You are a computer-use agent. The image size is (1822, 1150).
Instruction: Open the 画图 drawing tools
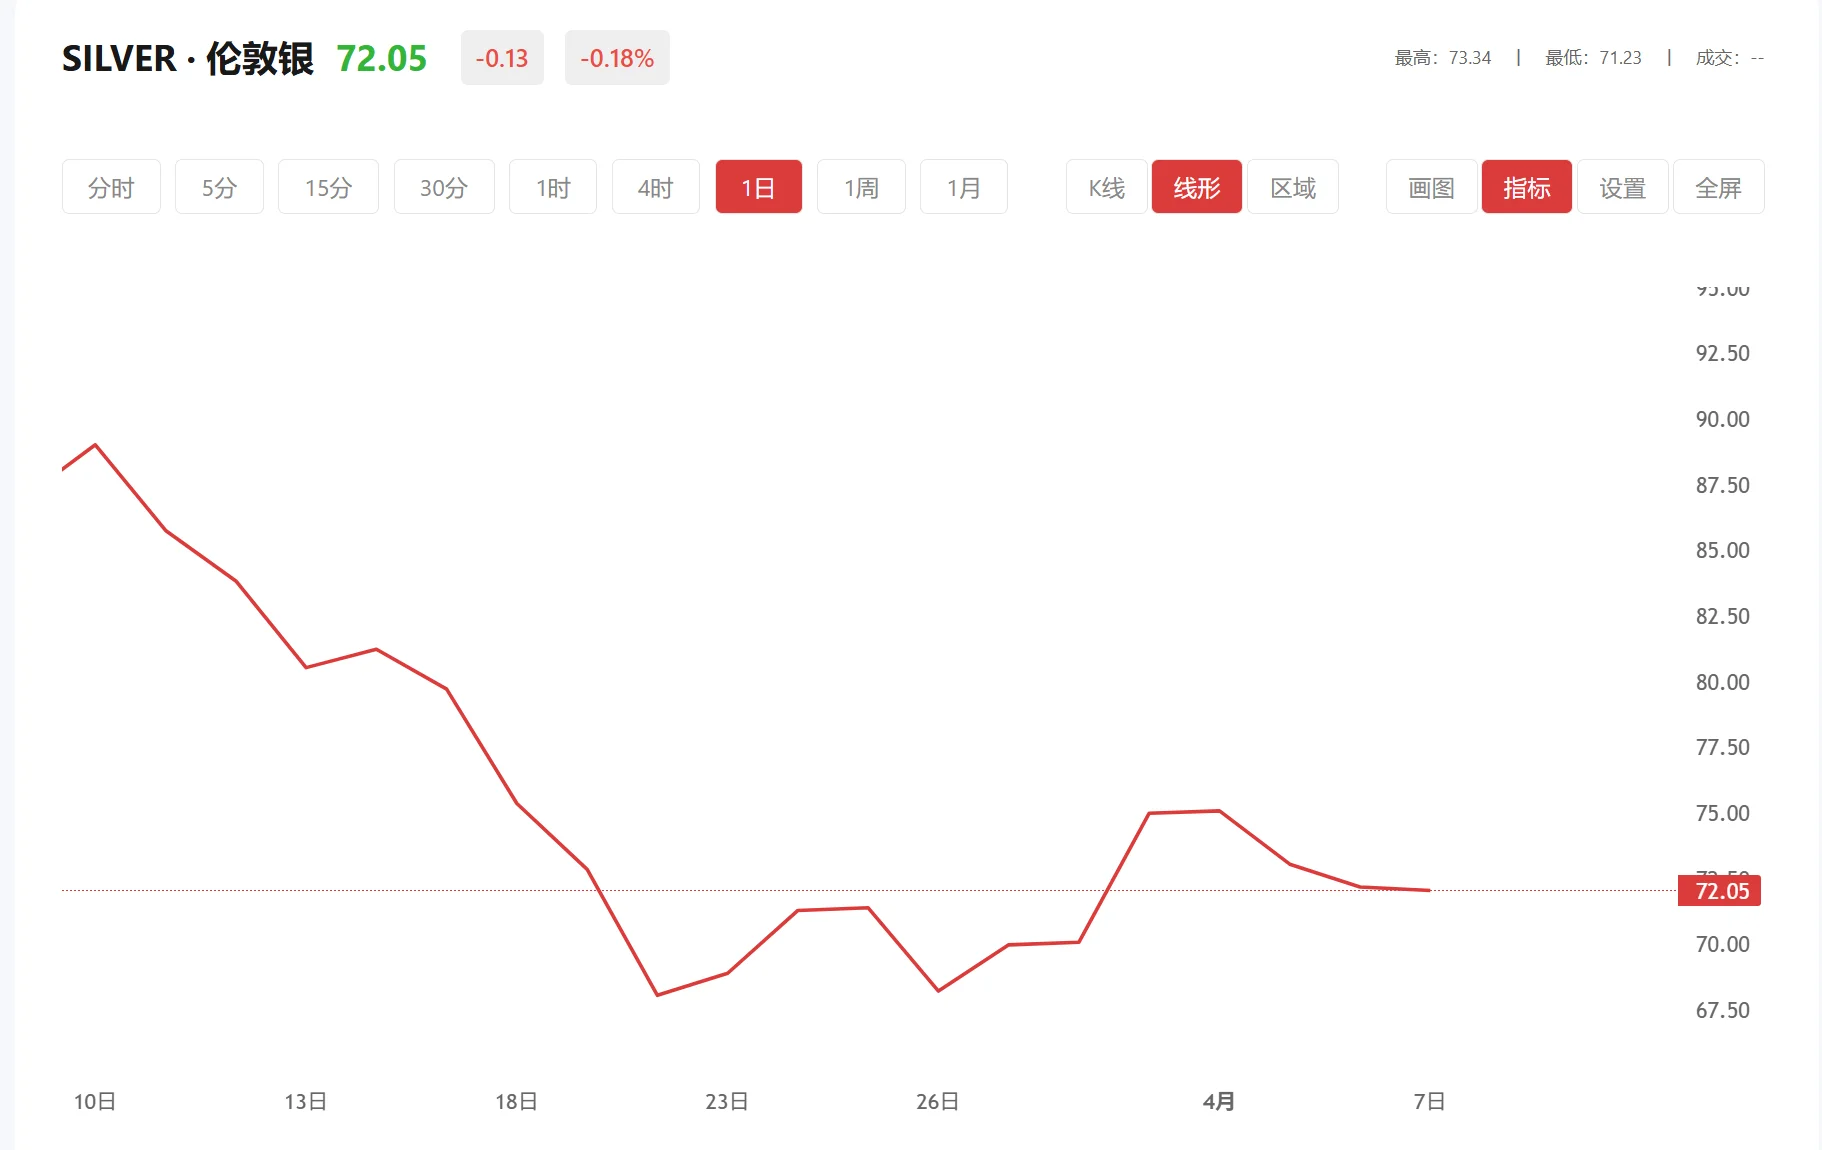(1429, 186)
